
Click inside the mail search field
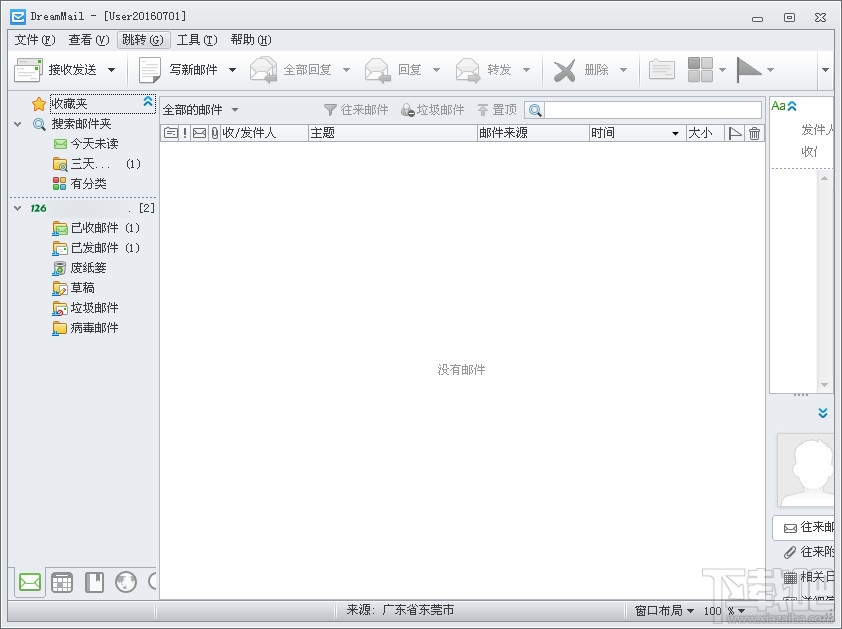(640, 109)
